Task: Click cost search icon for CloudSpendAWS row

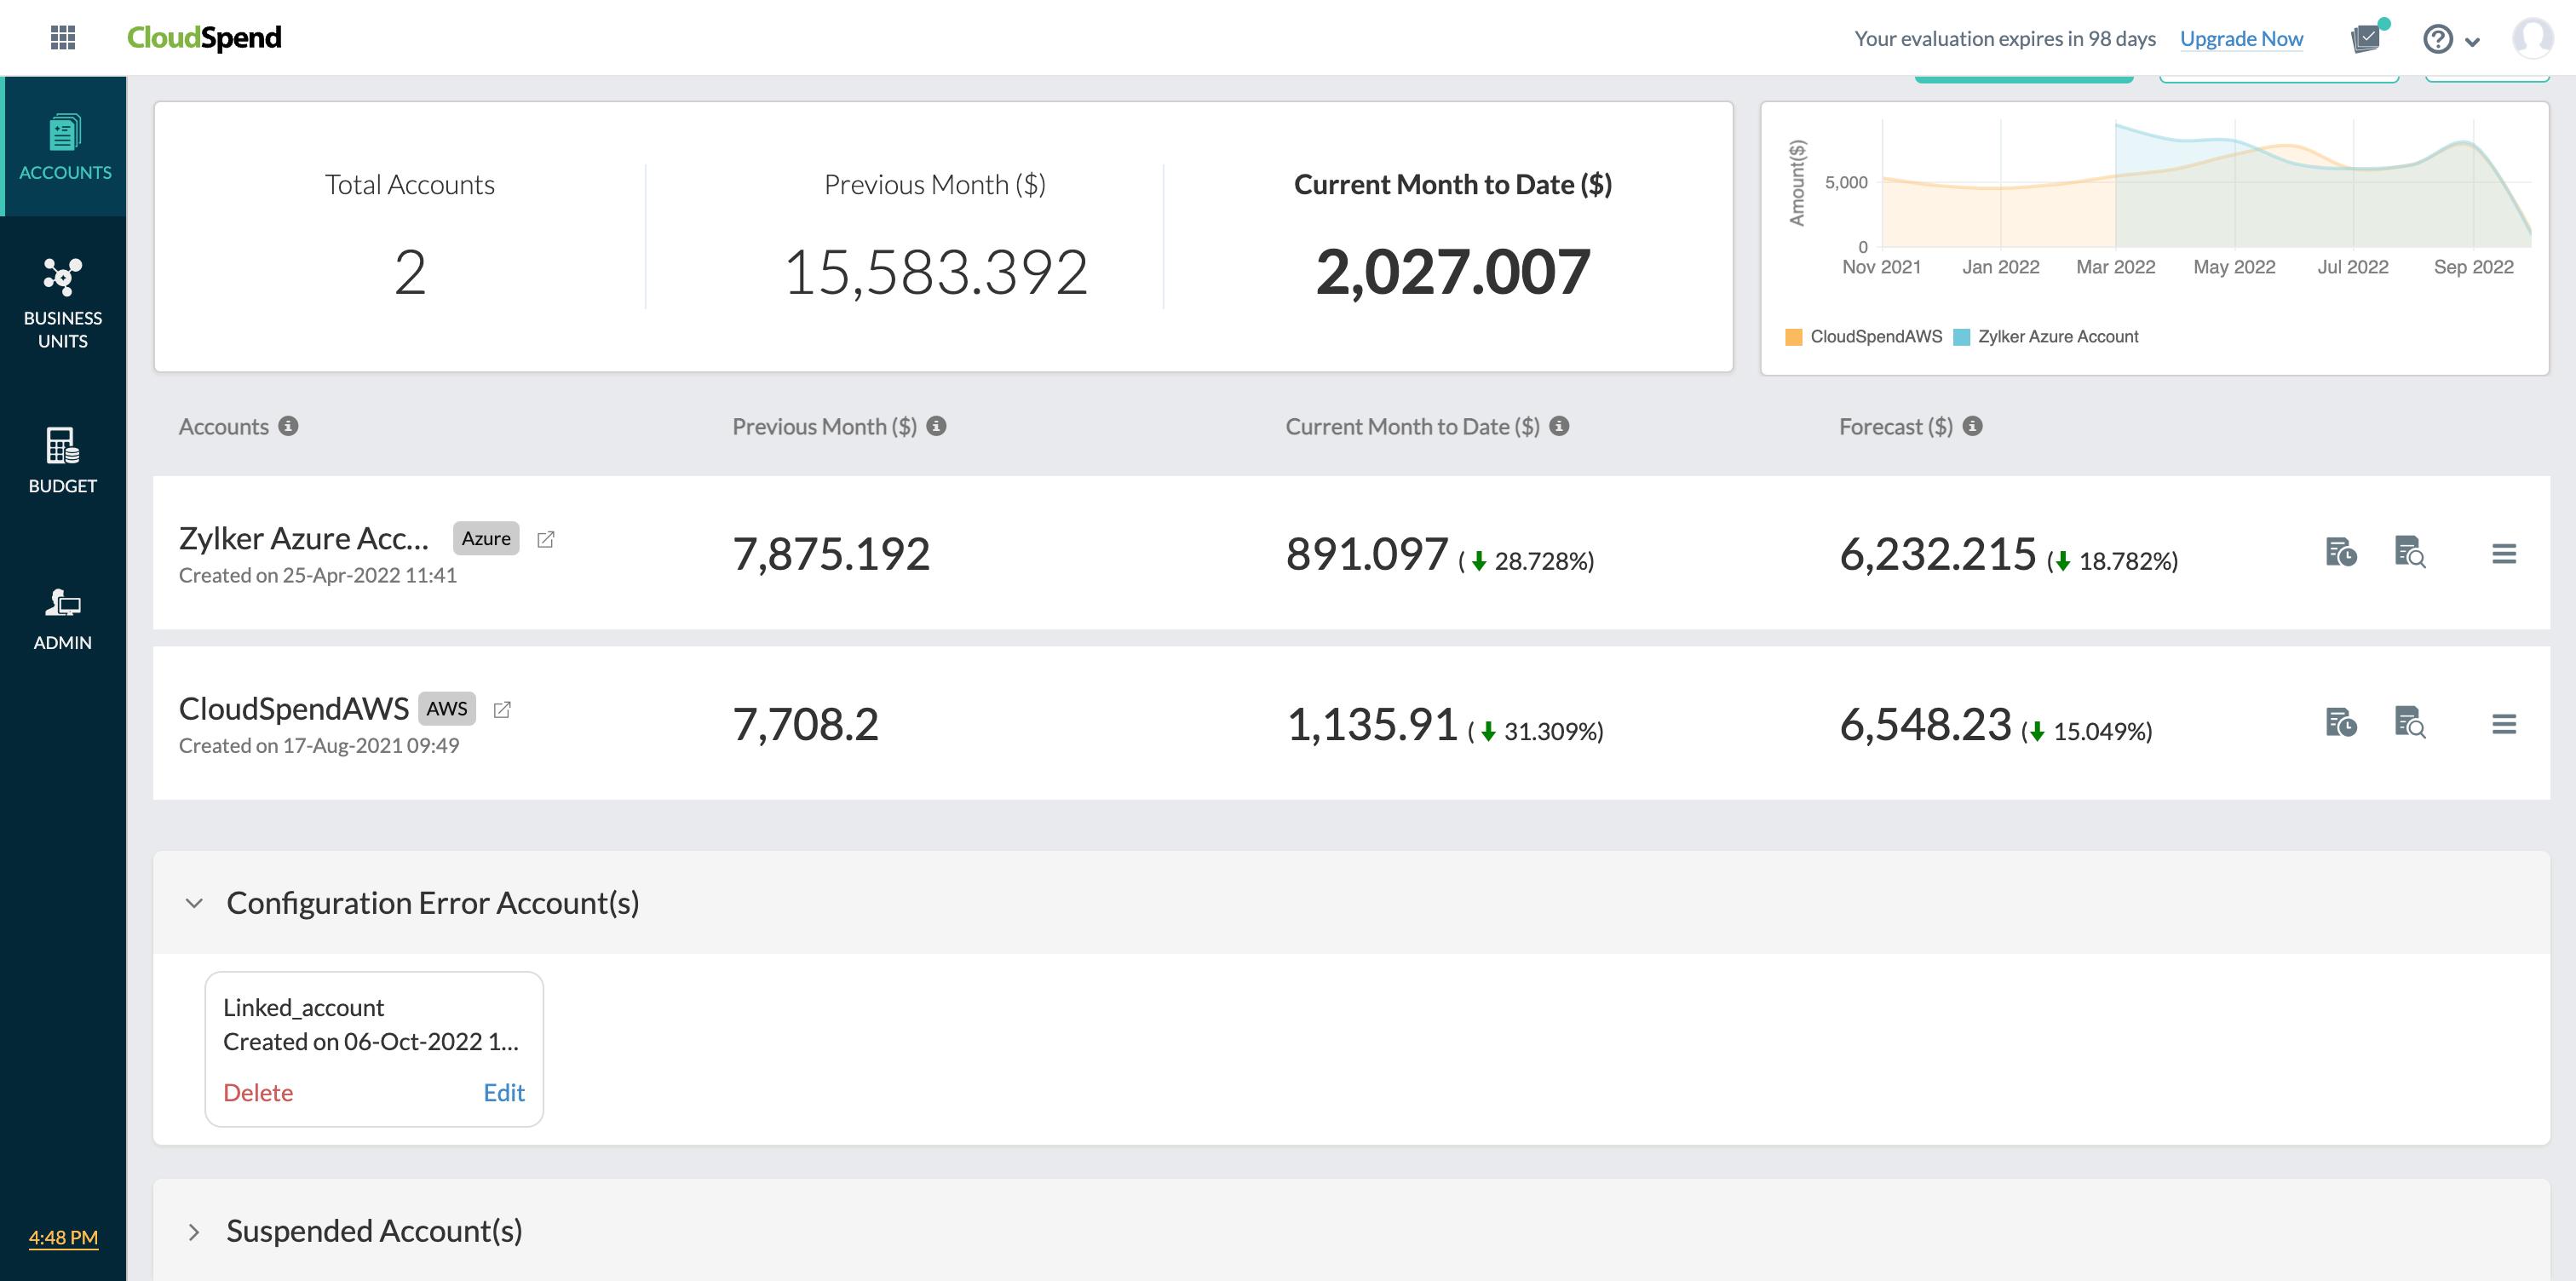Action: coord(2409,722)
